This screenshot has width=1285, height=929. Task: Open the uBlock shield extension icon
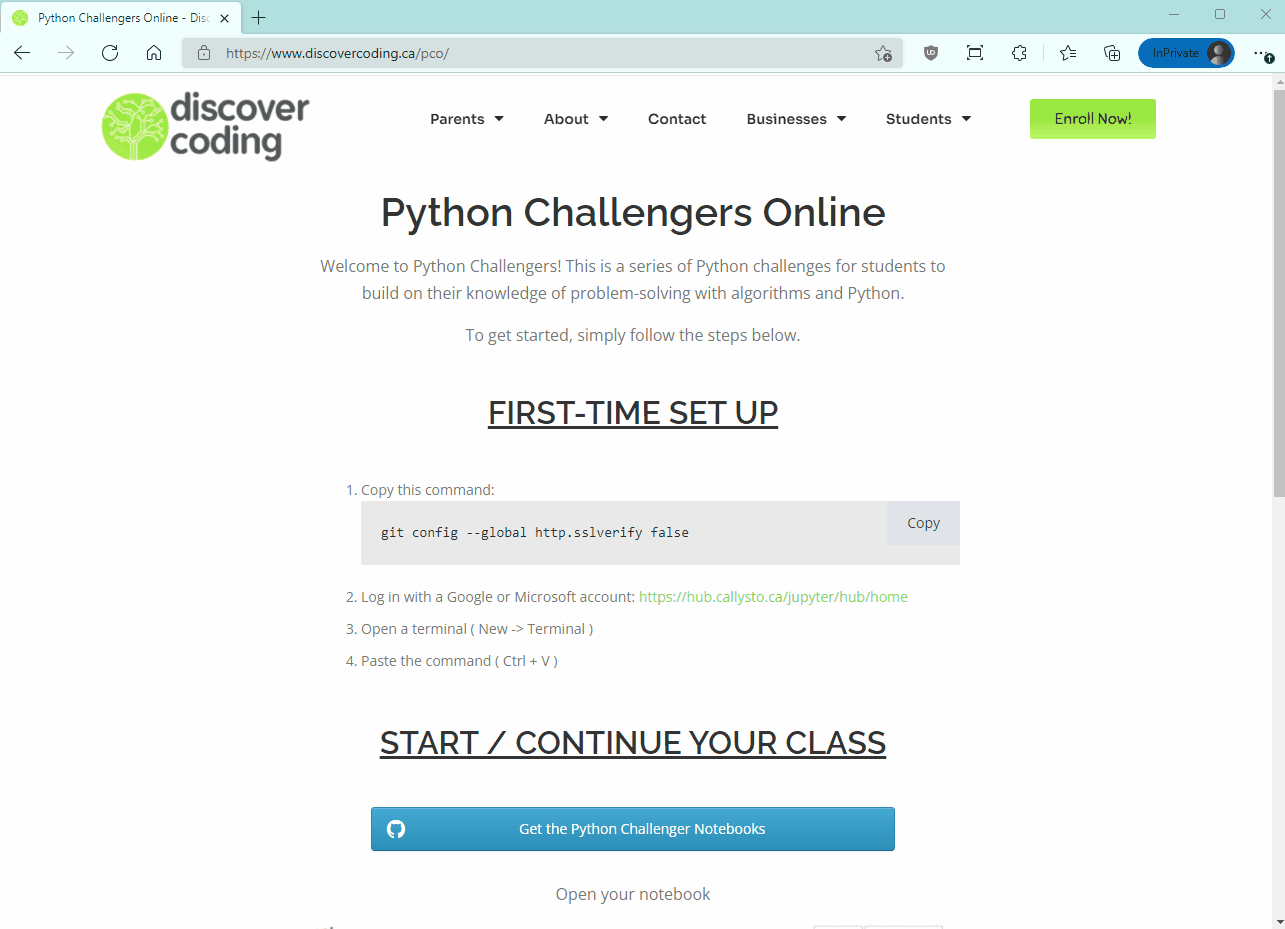point(931,53)
